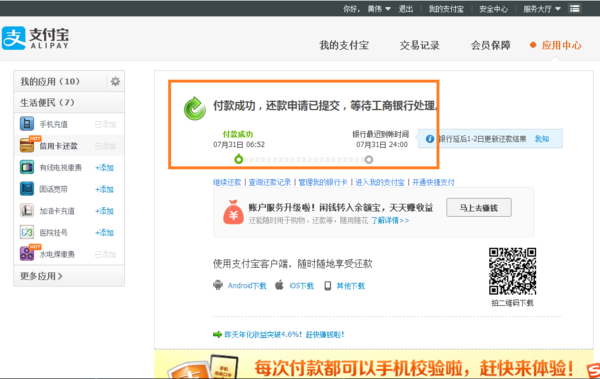The height and width of the screenshot is (379, 600).
Task: Click iOS下载 link
Action: tap(302, 286)
